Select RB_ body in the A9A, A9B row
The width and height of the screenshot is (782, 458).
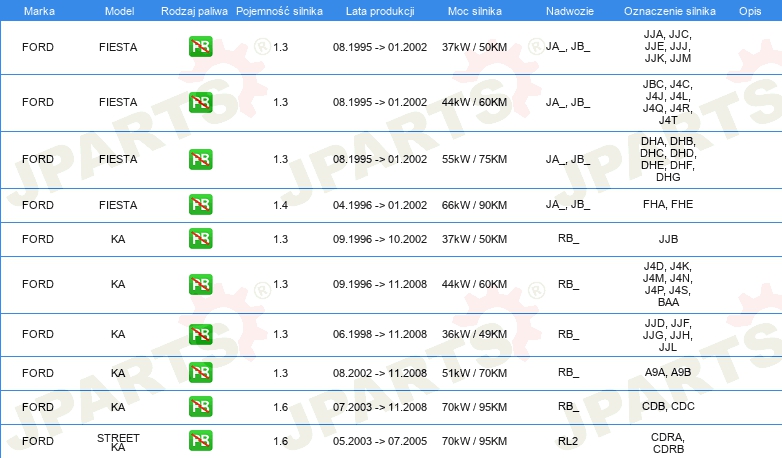coord(568,373)
